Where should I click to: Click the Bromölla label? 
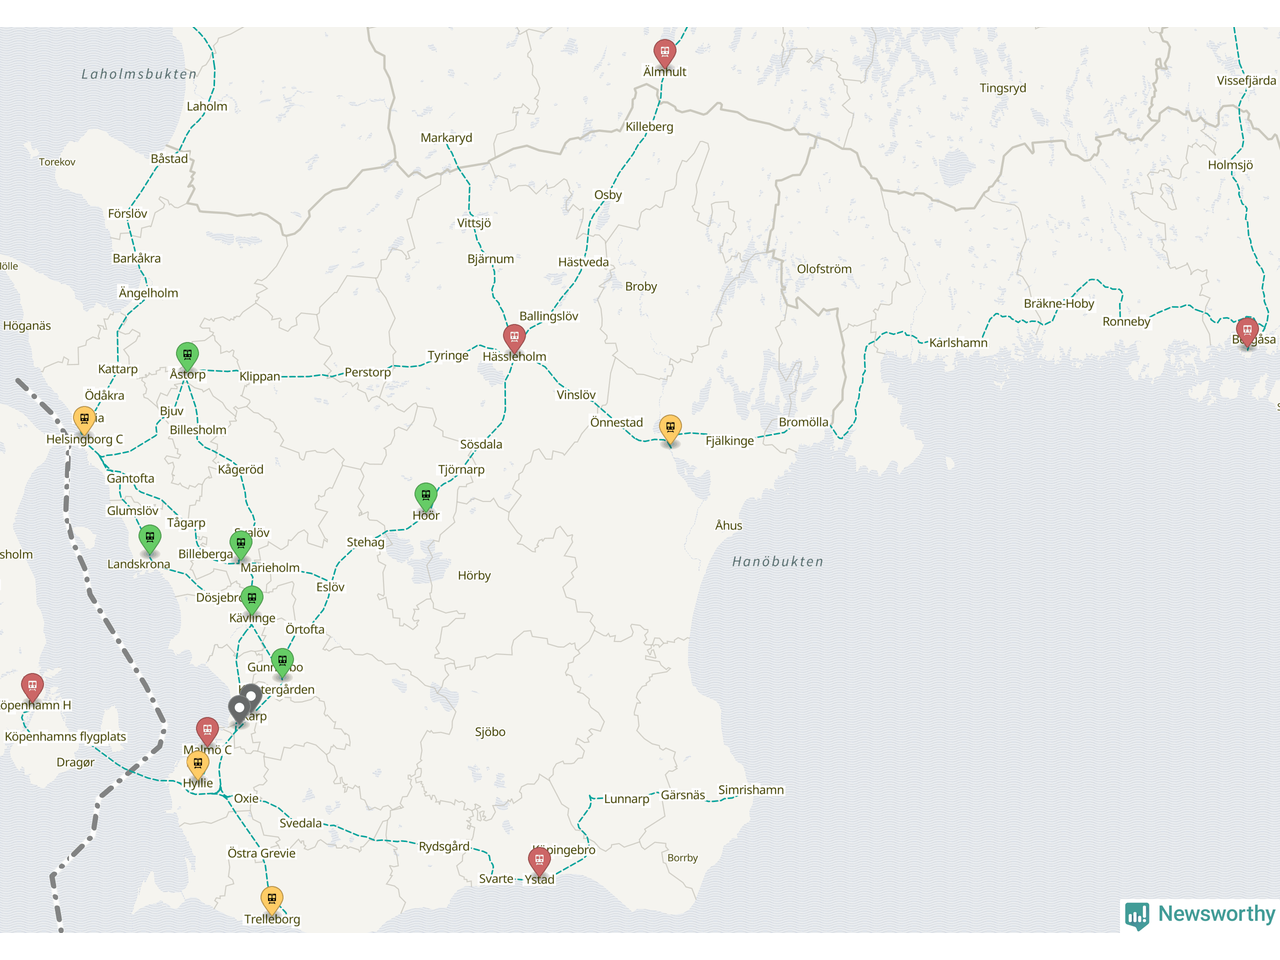(804, 422)
